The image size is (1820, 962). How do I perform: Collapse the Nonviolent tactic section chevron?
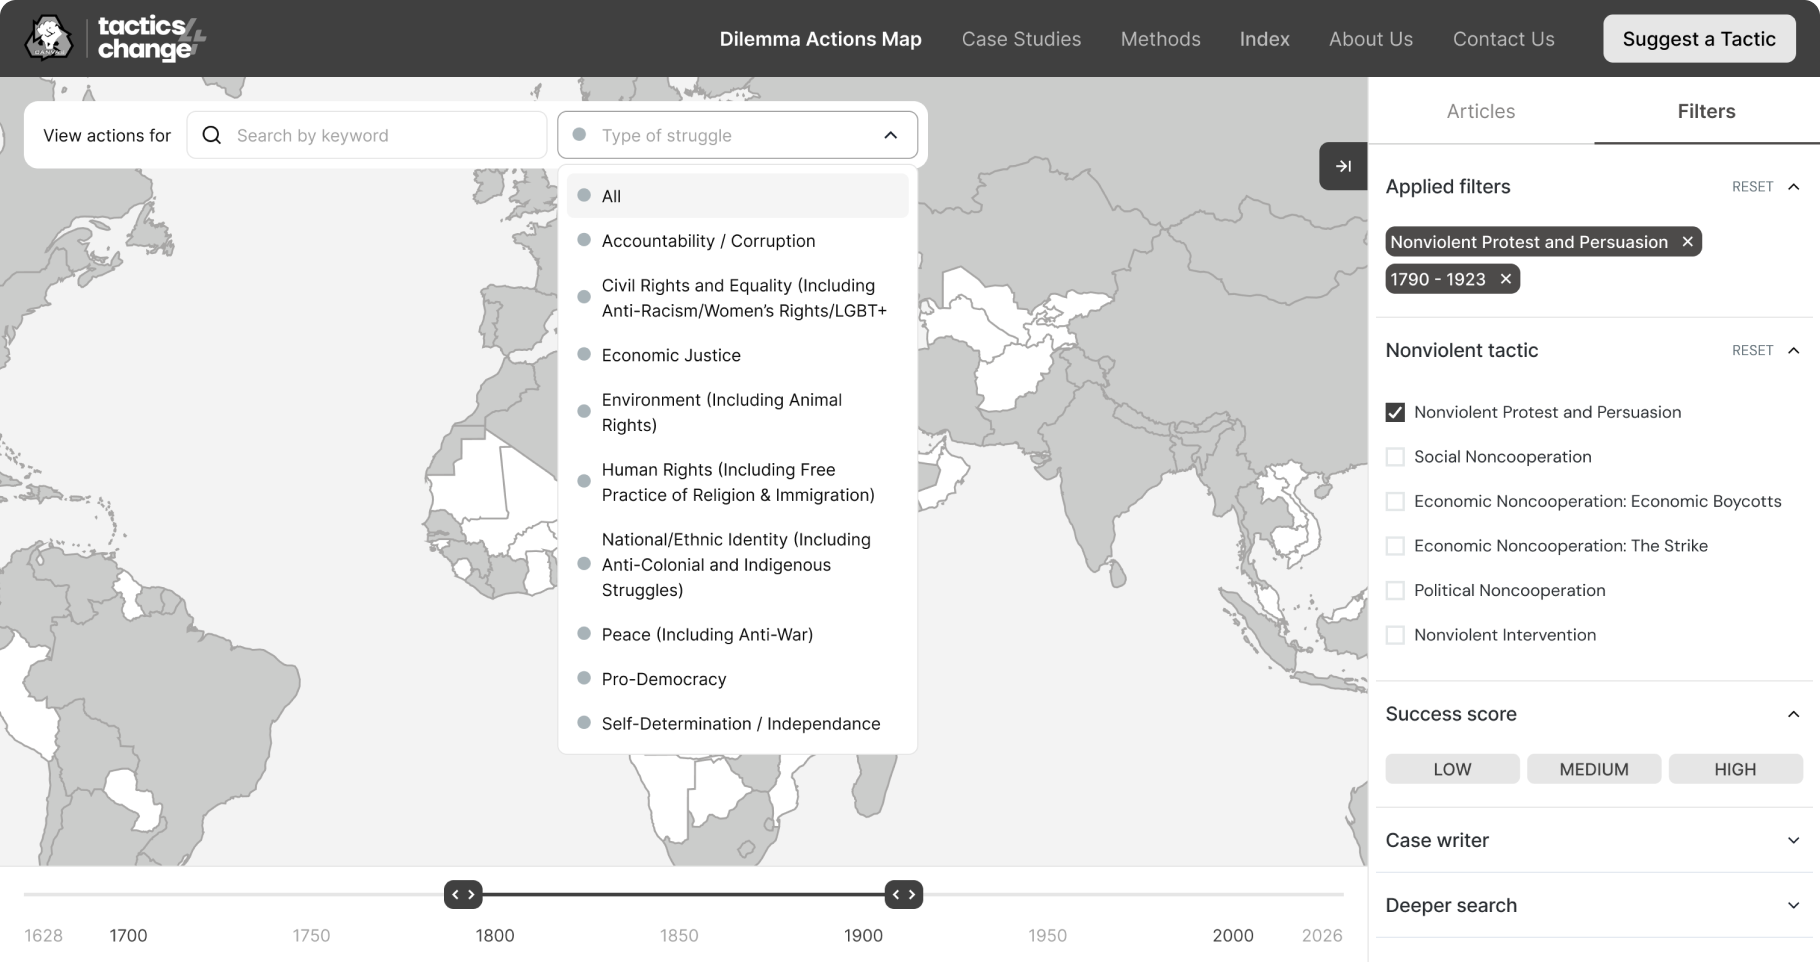pyautogui.click(x=1795, y=350)
